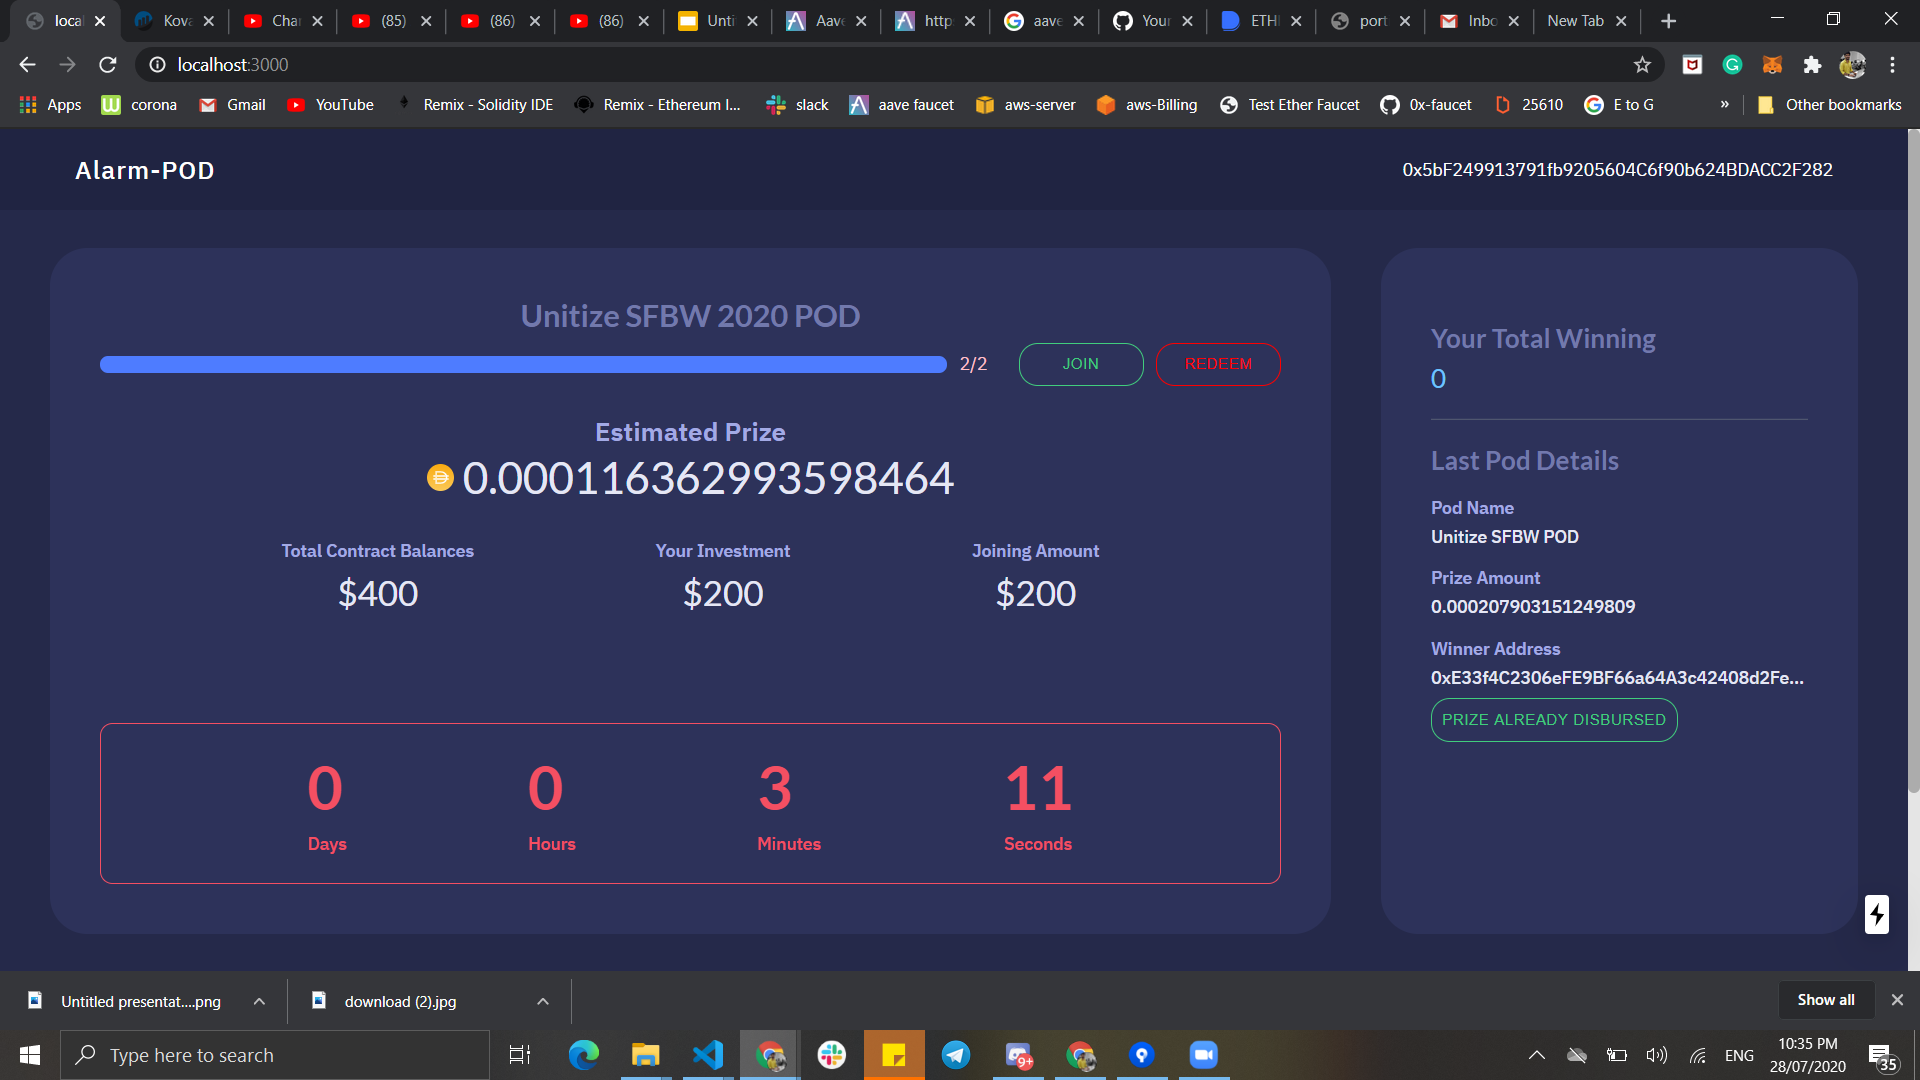1920x1080 pixels.
Task: Open Telegram from the taskbar
Action: click(x=956, y=1055)
